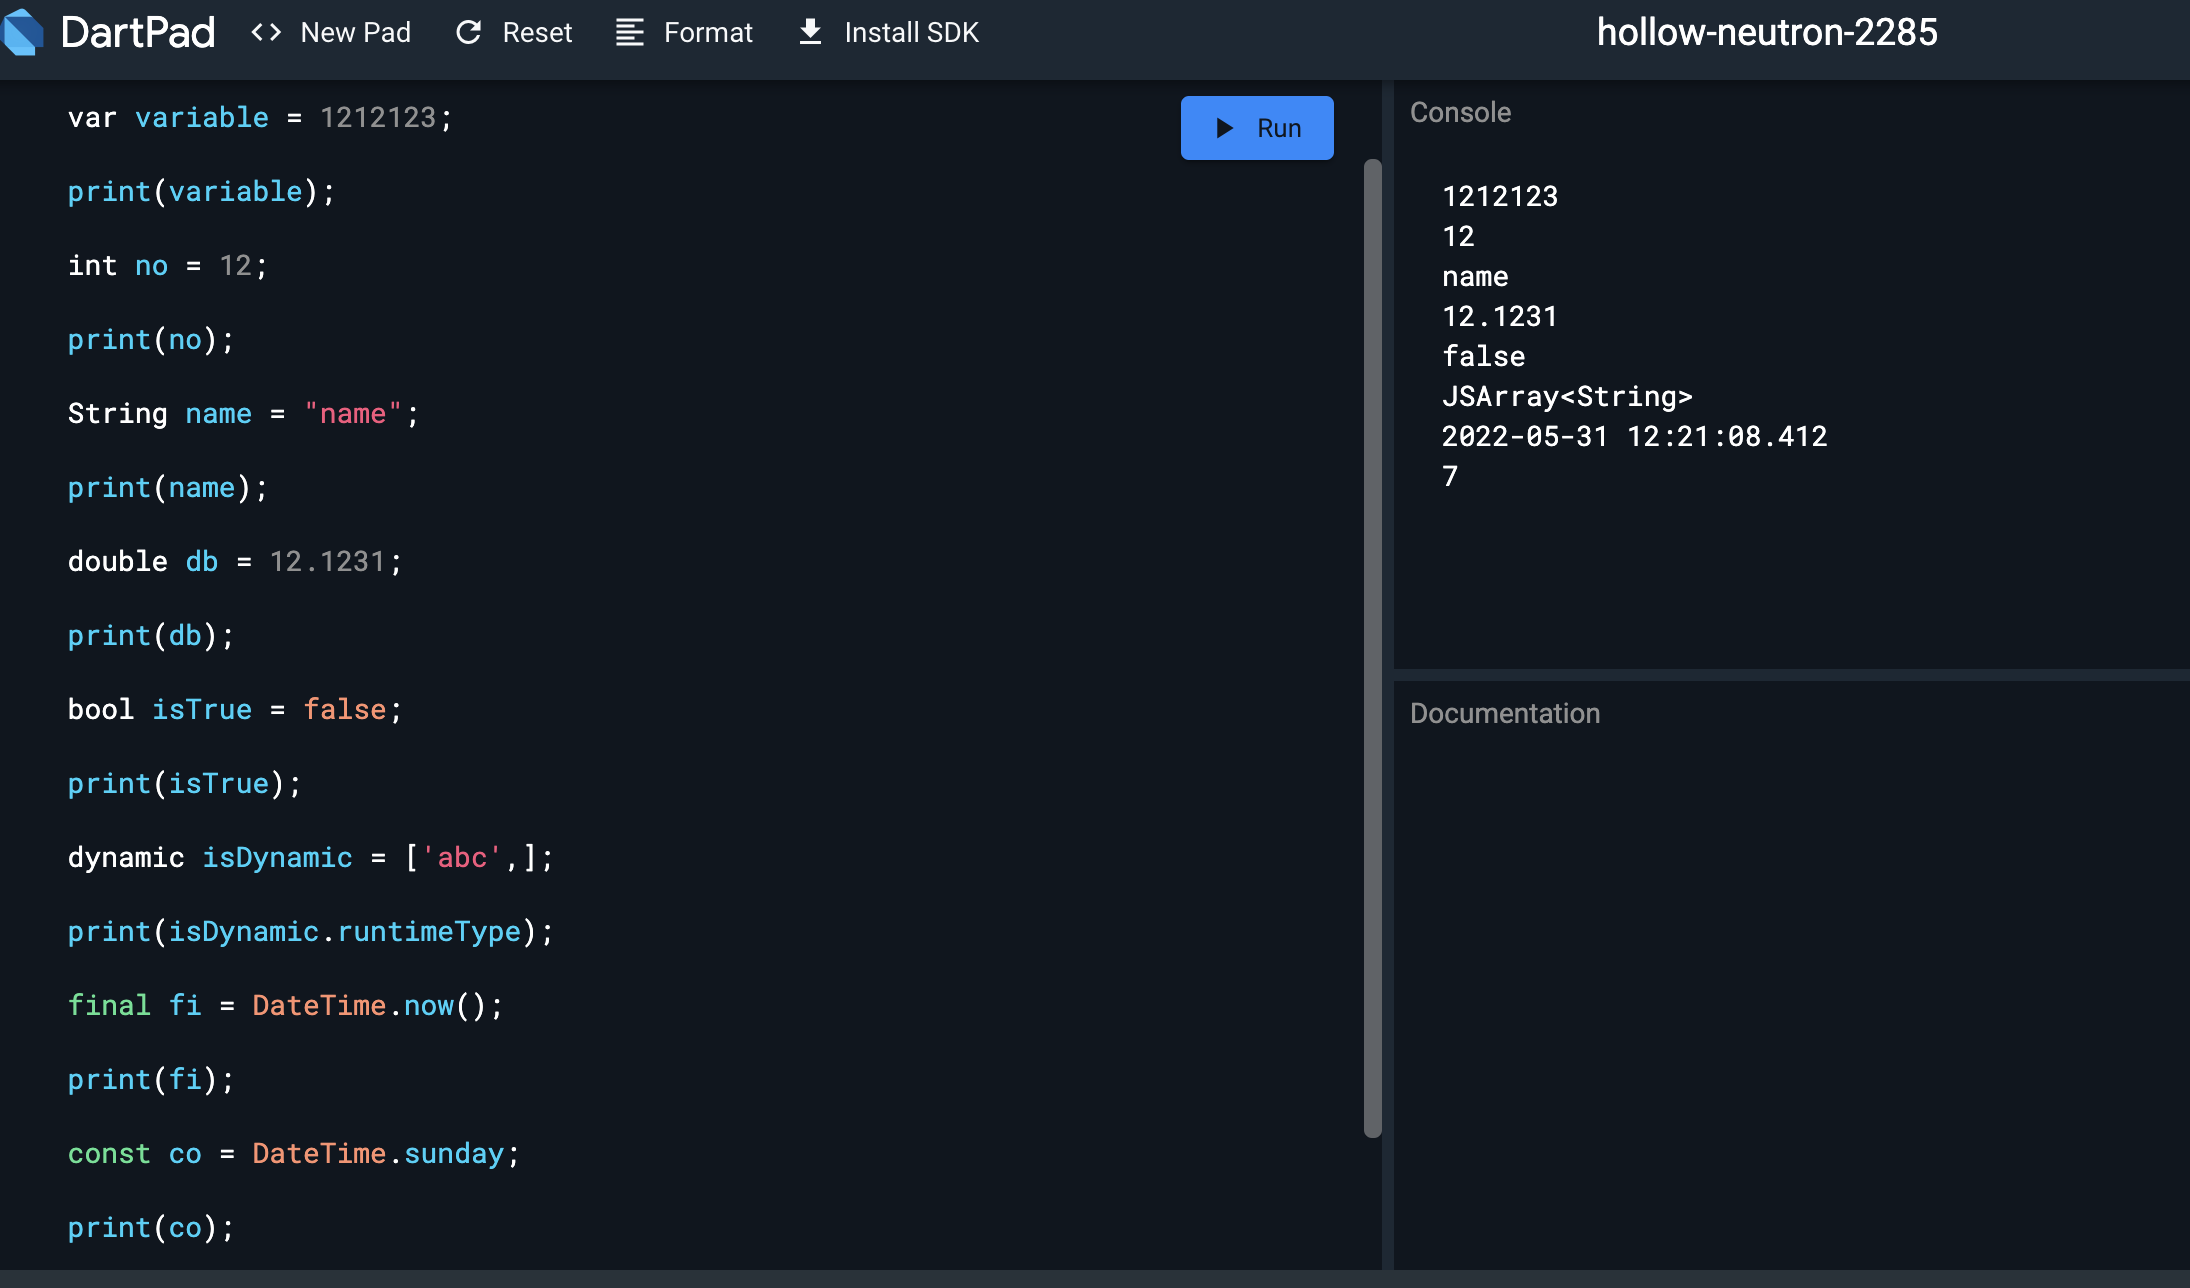Open the Install SDK link
Image resolution: width=2190 pixels, height=1288 pixels.
coord(911,32)
